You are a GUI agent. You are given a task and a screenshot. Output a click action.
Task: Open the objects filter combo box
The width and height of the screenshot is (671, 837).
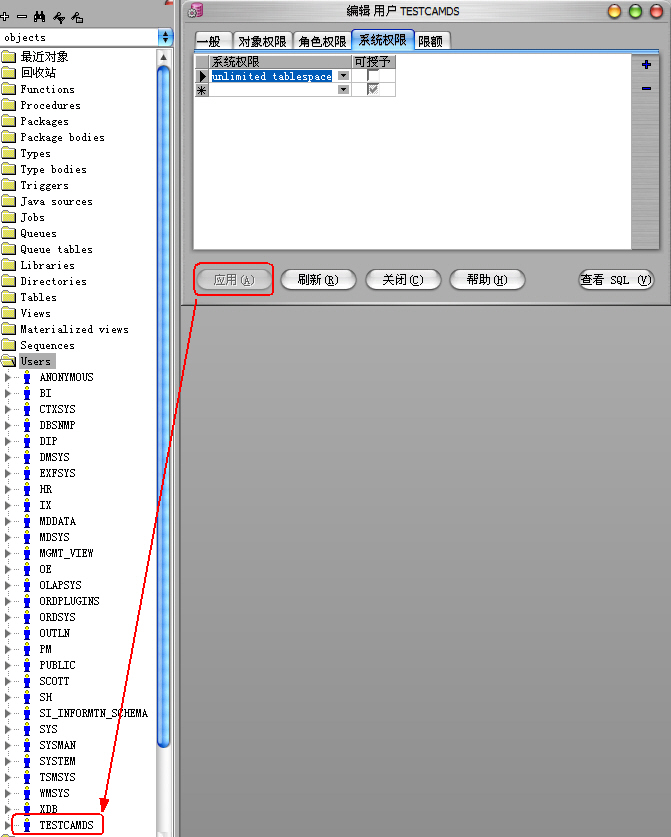click(165, 37)
